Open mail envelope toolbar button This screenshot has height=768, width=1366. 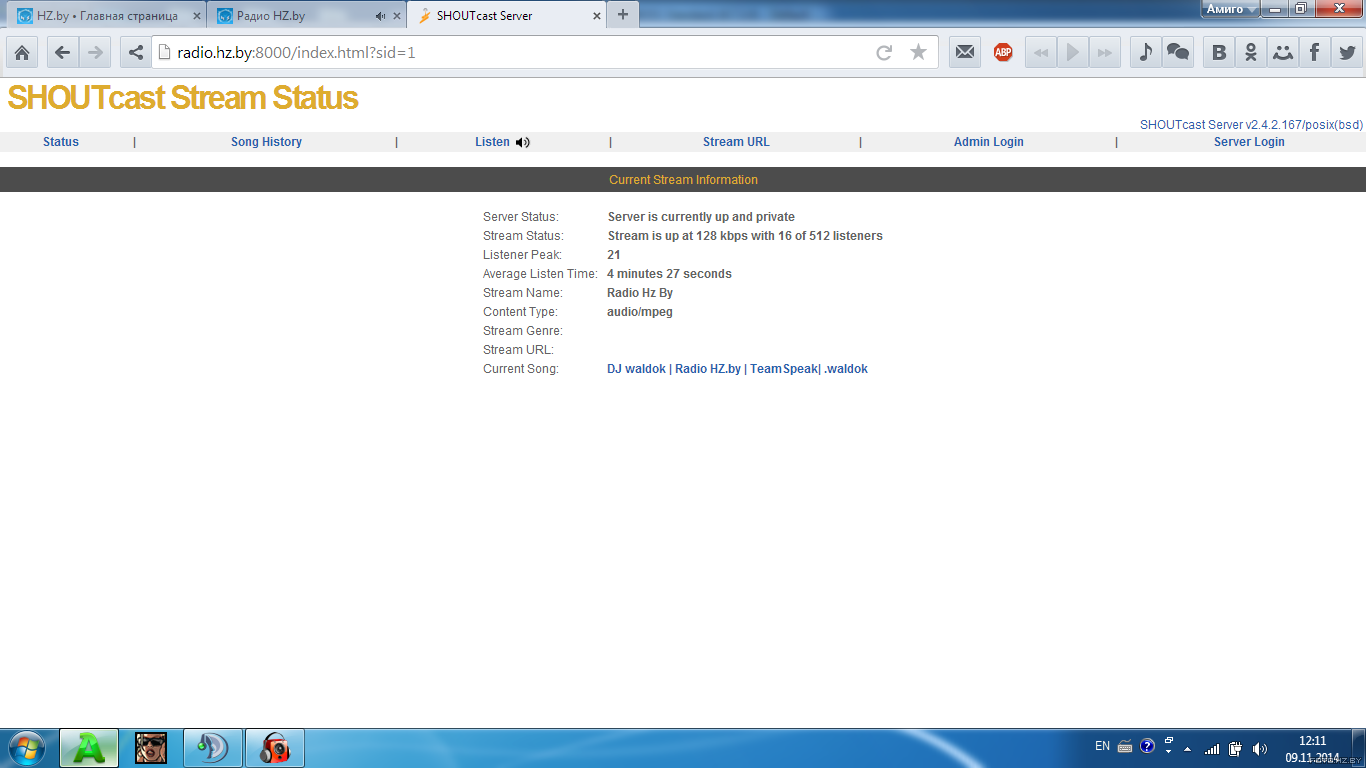pos(965,53)
